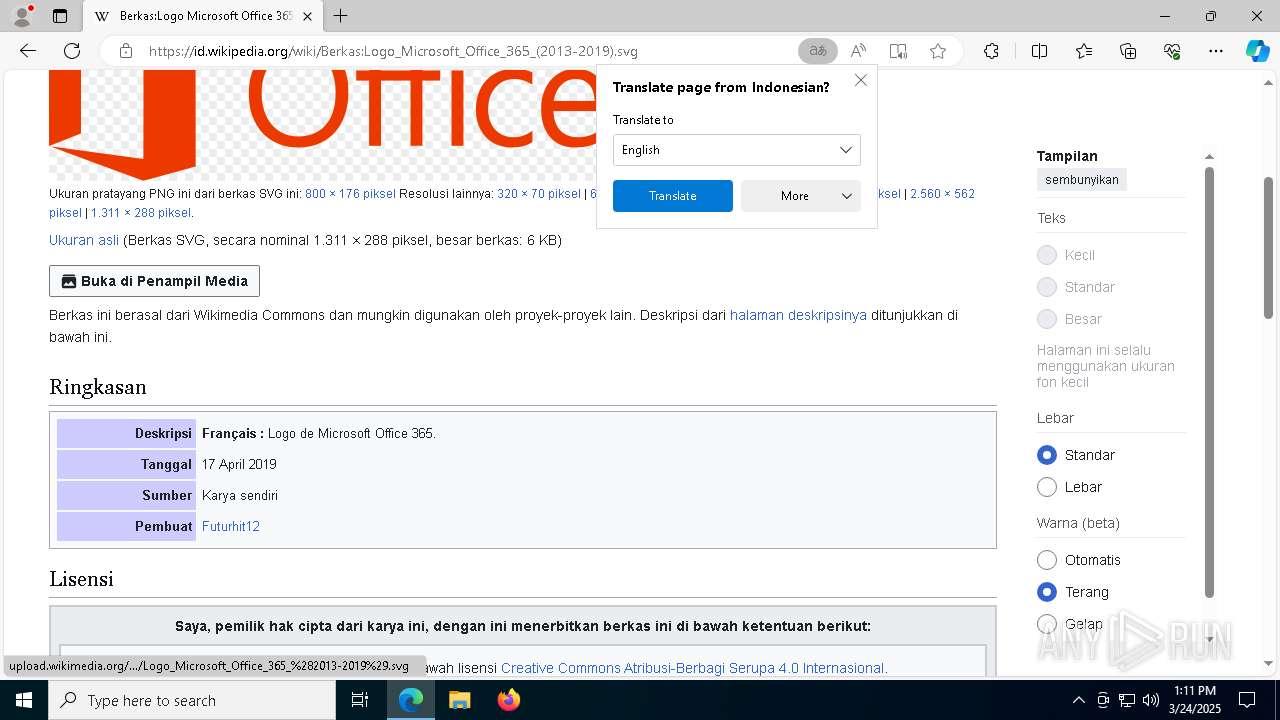Image resolution: width=1280 pixels, height=720 pixels.
Task: Click the sembunyikan button in Tampilan
Action: pos(1082,180)
